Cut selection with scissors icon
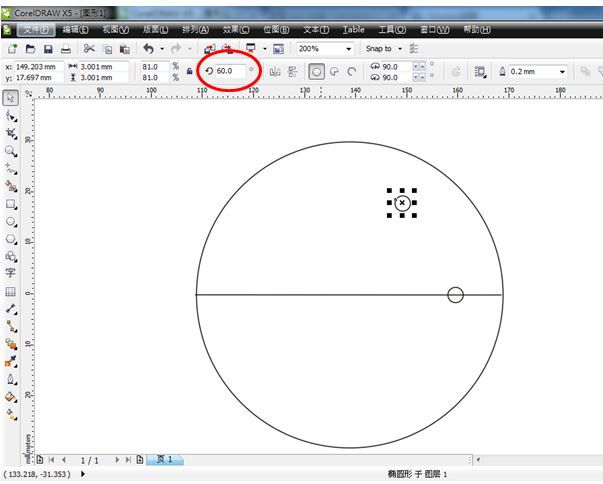The image size is (603, 484). coord(89,48)
